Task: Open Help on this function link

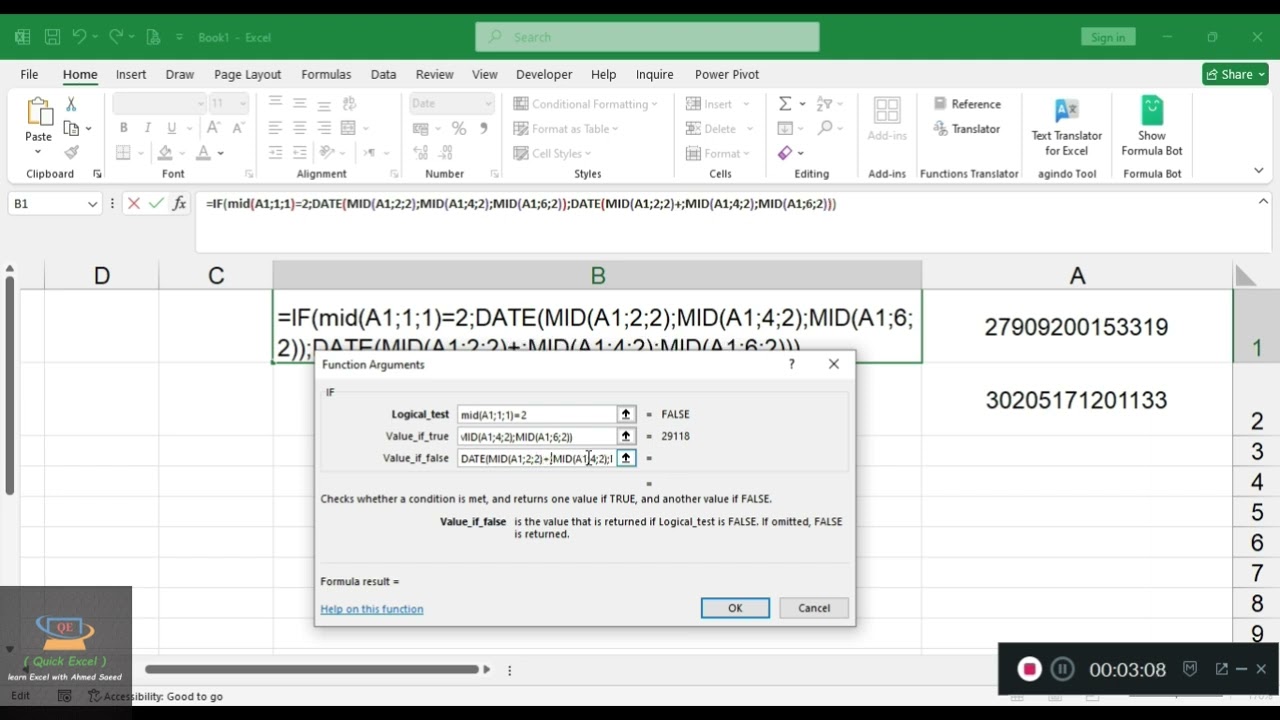Action: [x=372, y=609]
